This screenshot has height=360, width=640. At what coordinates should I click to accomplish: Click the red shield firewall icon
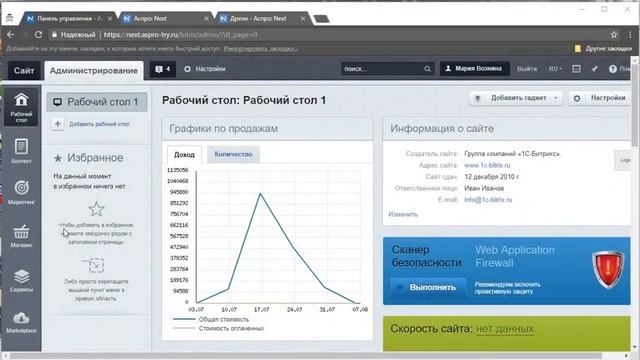(608, 269)
